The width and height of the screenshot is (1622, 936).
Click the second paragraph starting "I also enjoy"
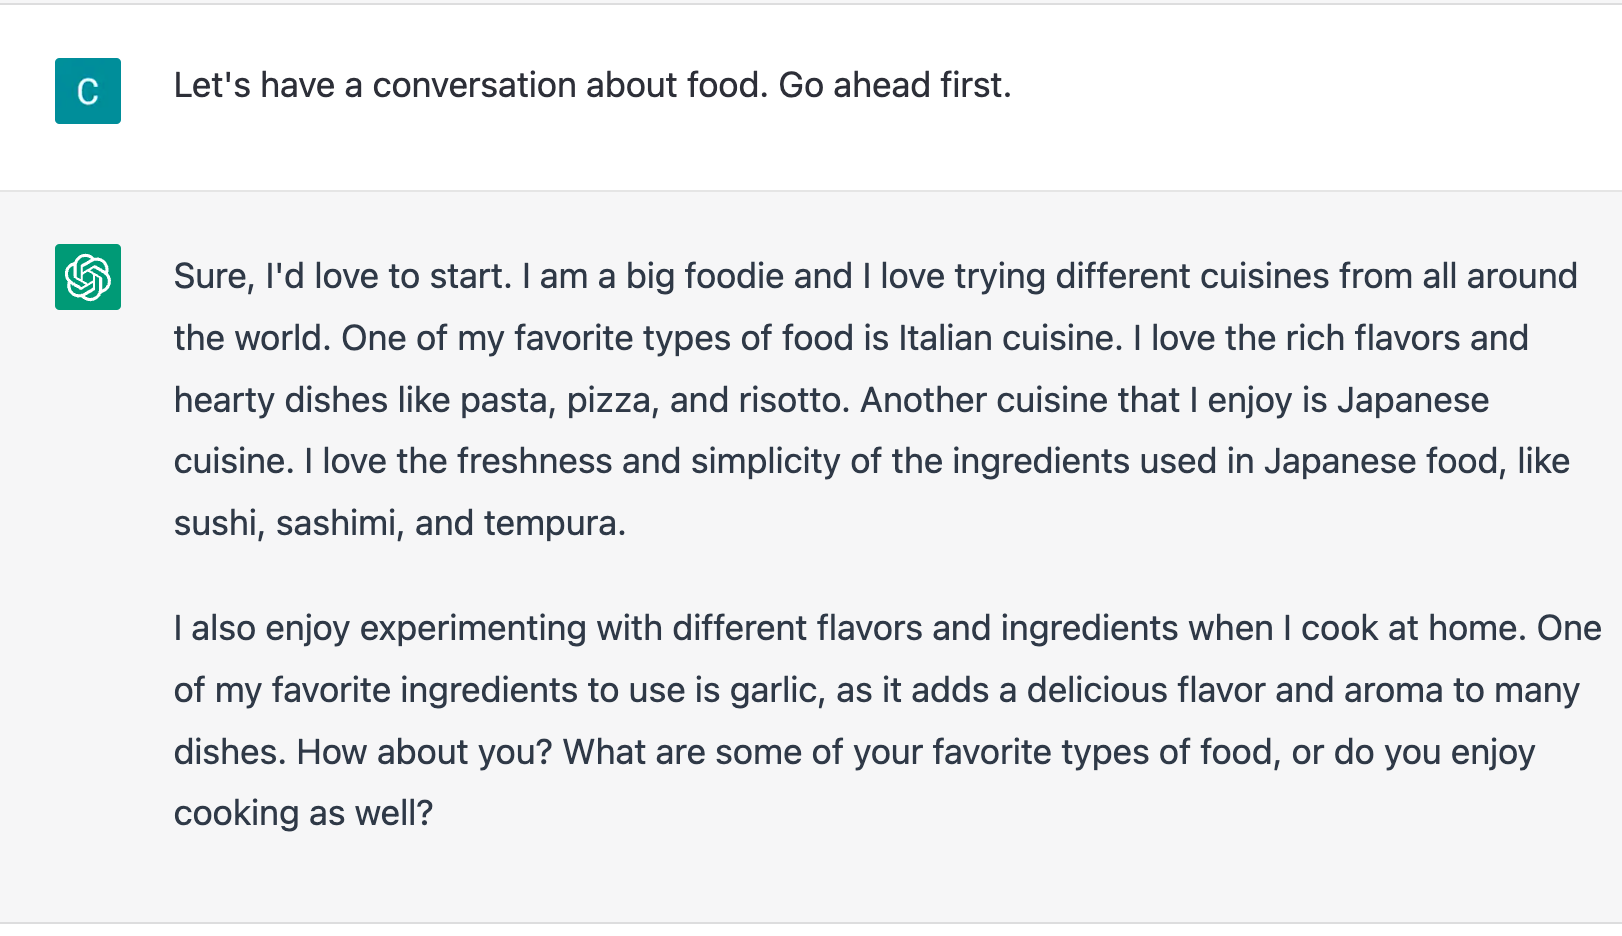click(888, 720)
